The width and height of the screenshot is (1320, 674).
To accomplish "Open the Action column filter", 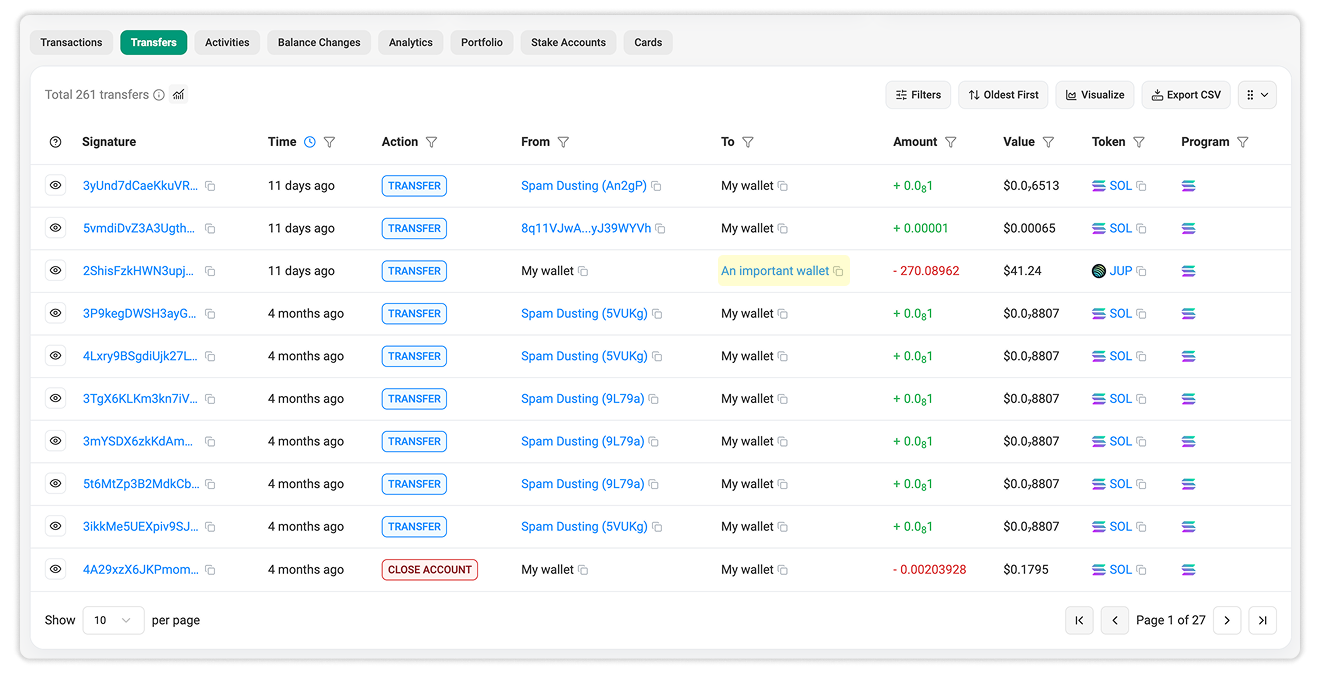I will [x=431, y=142].
